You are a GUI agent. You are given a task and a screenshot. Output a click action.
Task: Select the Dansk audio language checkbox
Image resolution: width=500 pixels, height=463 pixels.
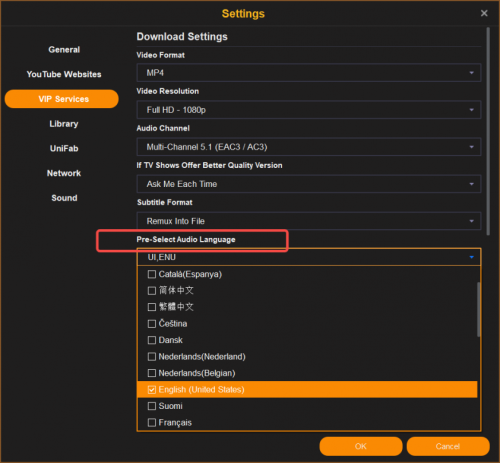coord(152,340)
